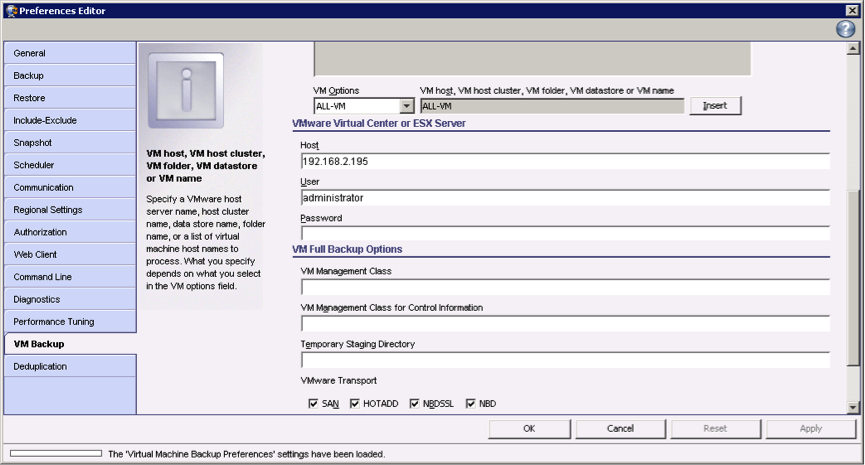Open the Authorization tab

click(x=70, y=232)
